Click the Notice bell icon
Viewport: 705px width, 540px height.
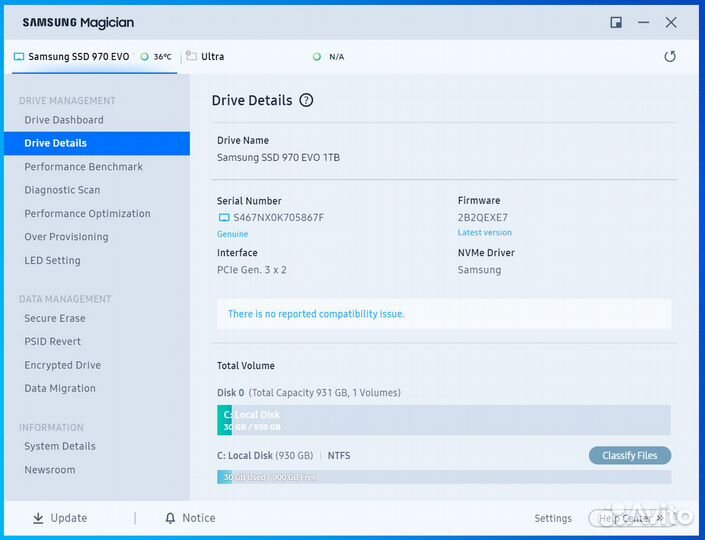point(170,518)
